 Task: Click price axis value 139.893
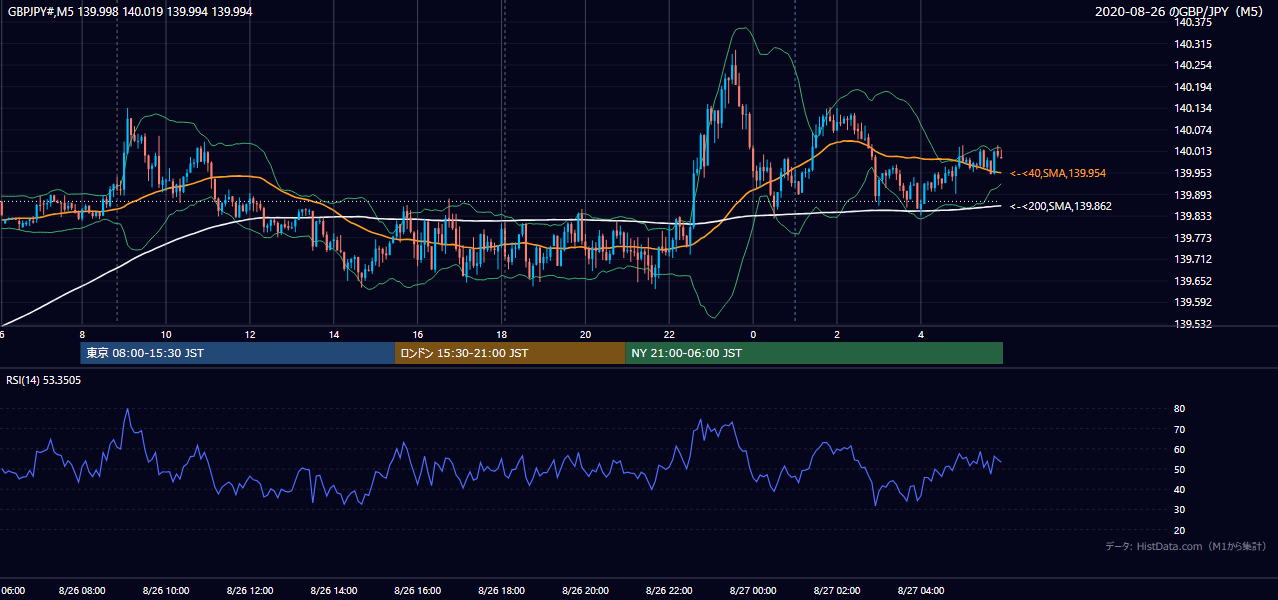pos(1194,195)
